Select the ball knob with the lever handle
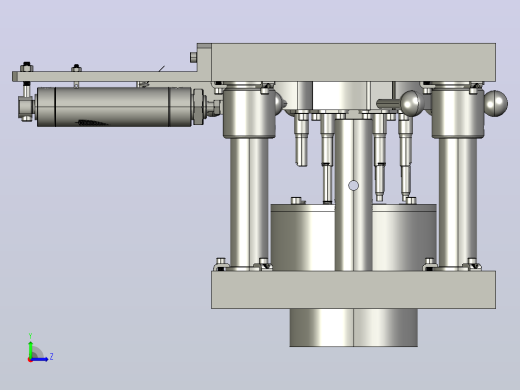Viewport: 520px width, 390px height. 411,103
